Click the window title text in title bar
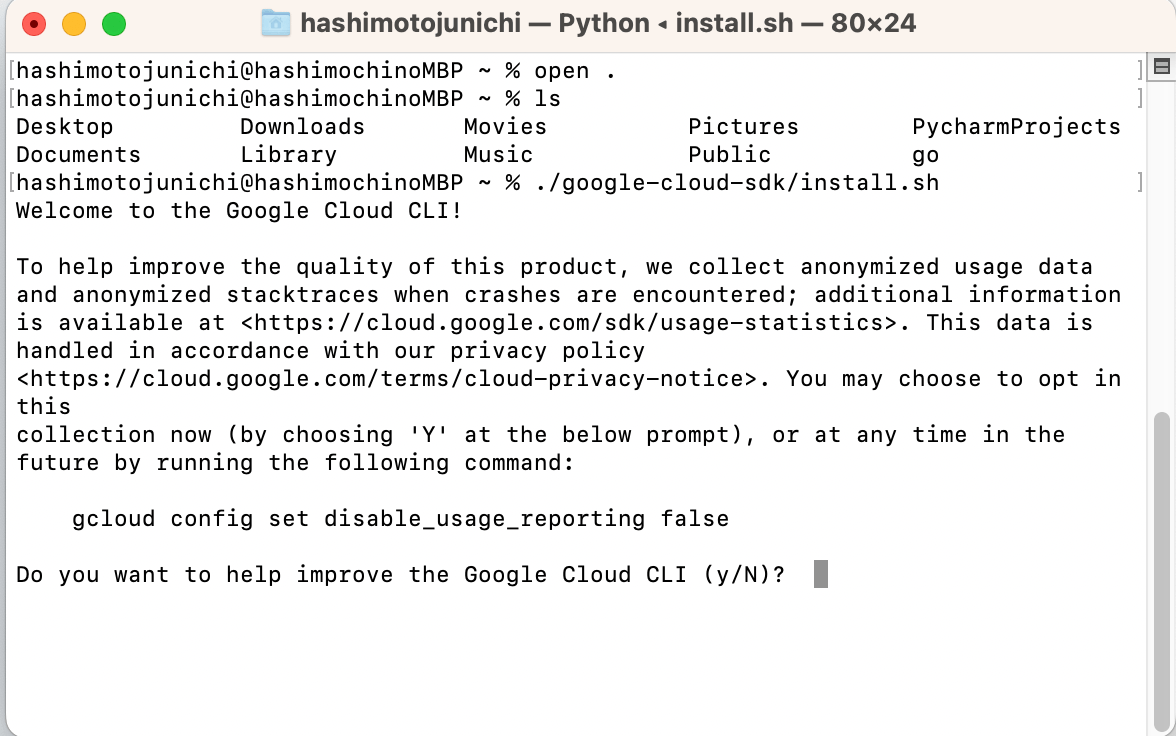1176x736 pixels. point(608,23)
